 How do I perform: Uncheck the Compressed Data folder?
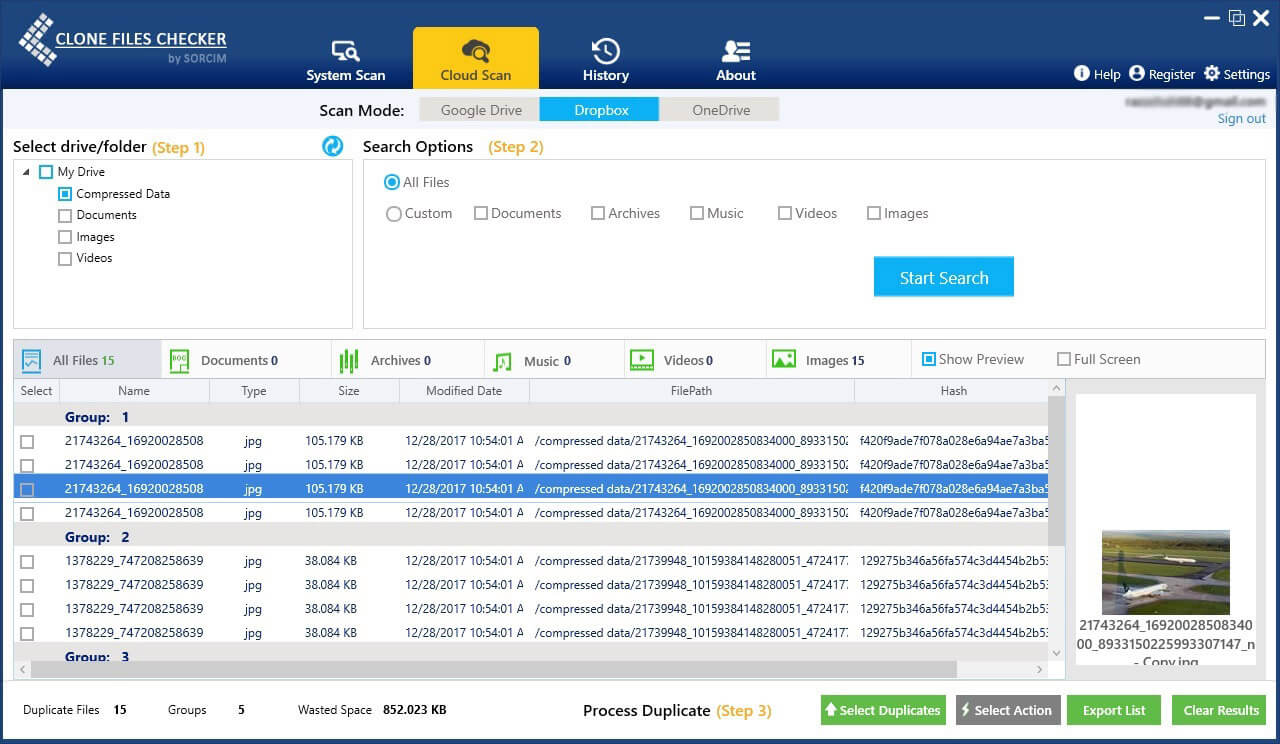click(x=65, y=194)
